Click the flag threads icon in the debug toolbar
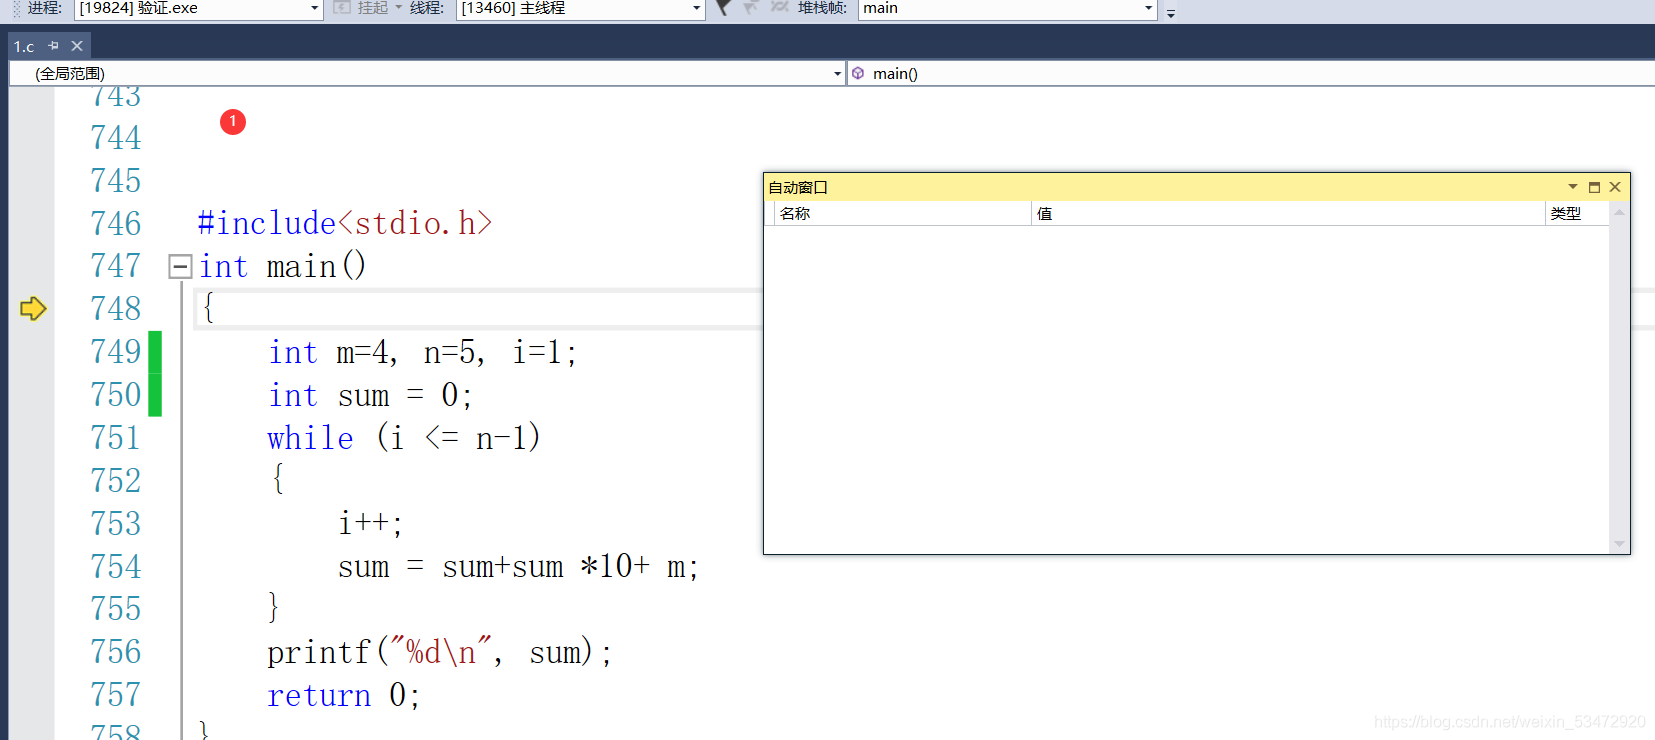The image size is (1655, 740). pyautogui.click(x=723, y=8)
